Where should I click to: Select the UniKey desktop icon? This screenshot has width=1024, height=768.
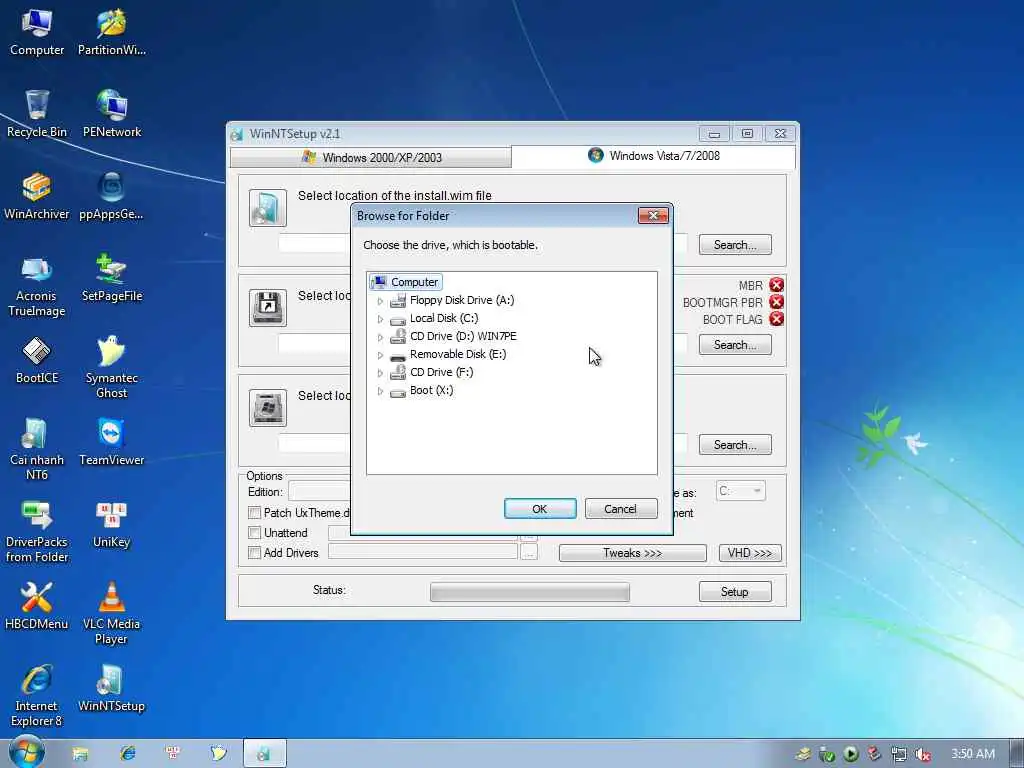(112, 524)
